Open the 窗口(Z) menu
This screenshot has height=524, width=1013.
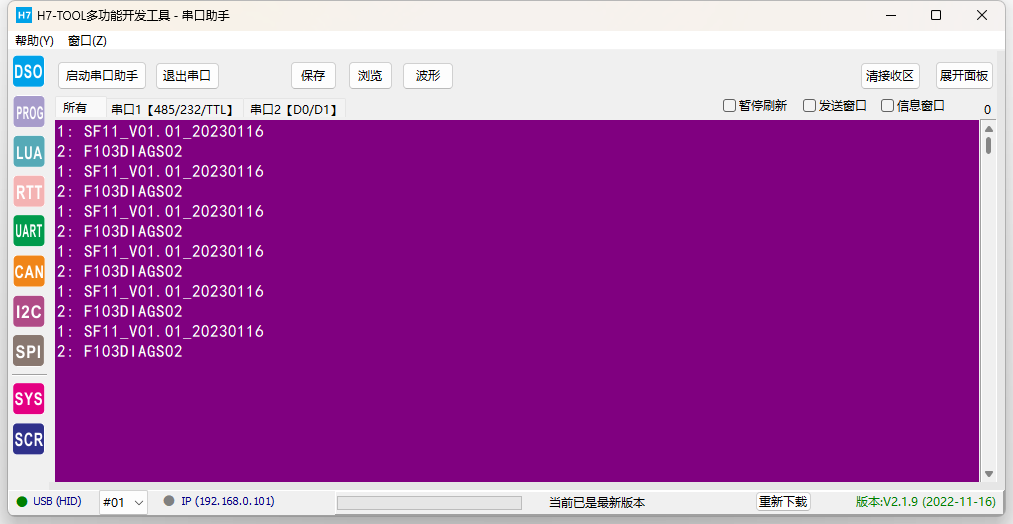tap(87, 41)
